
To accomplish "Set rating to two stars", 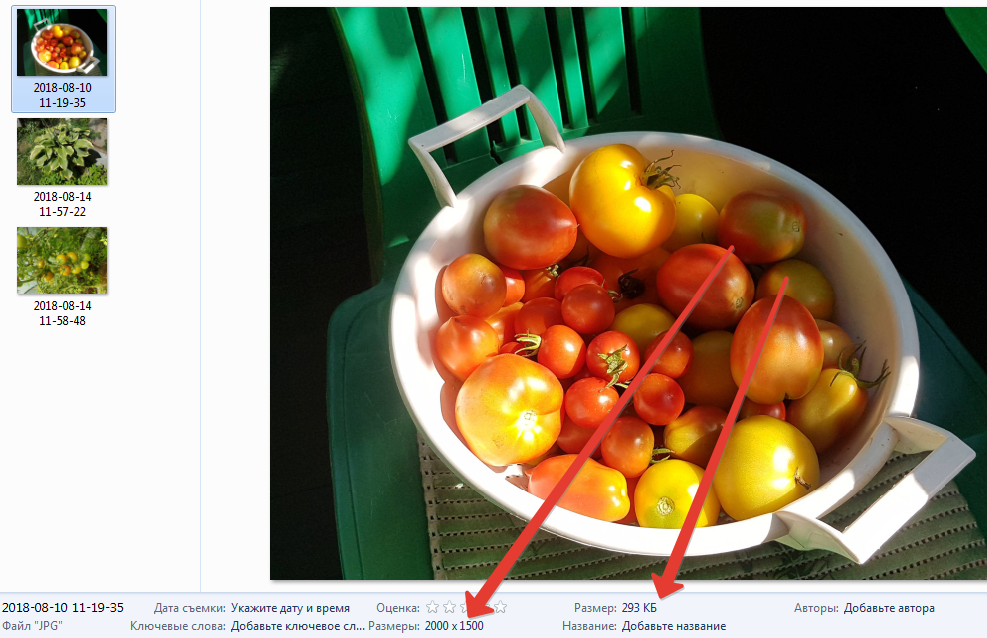I will click(x=449, y=607).
